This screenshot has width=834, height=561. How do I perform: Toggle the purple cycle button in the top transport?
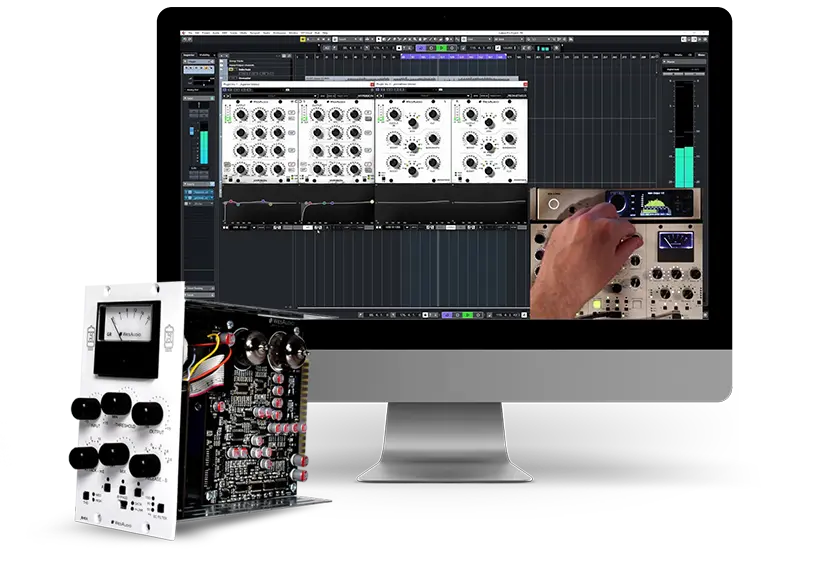click(421, 48)
